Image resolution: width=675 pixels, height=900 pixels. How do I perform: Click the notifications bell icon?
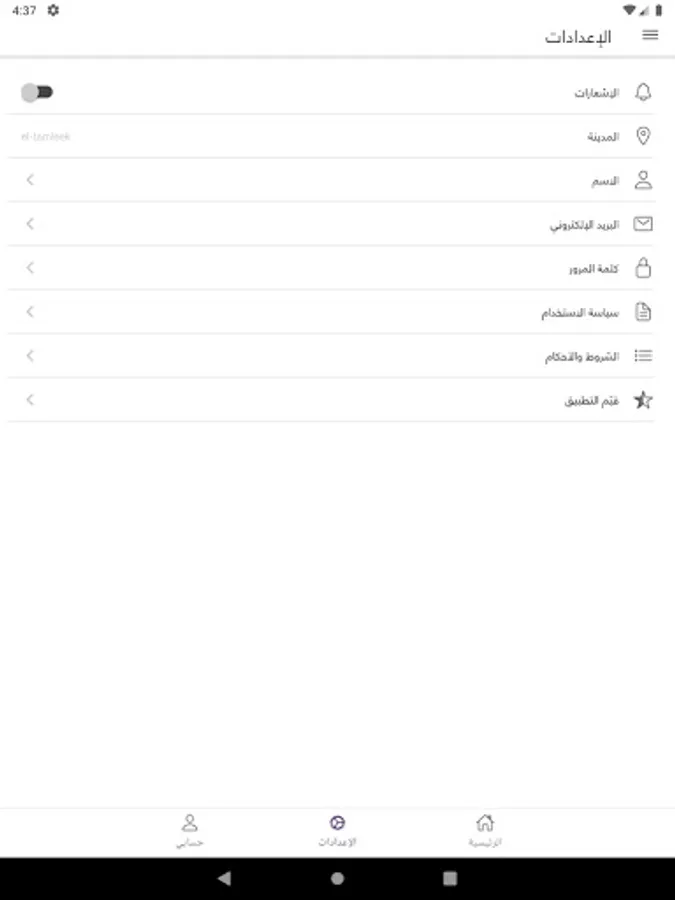coord(643,93)
